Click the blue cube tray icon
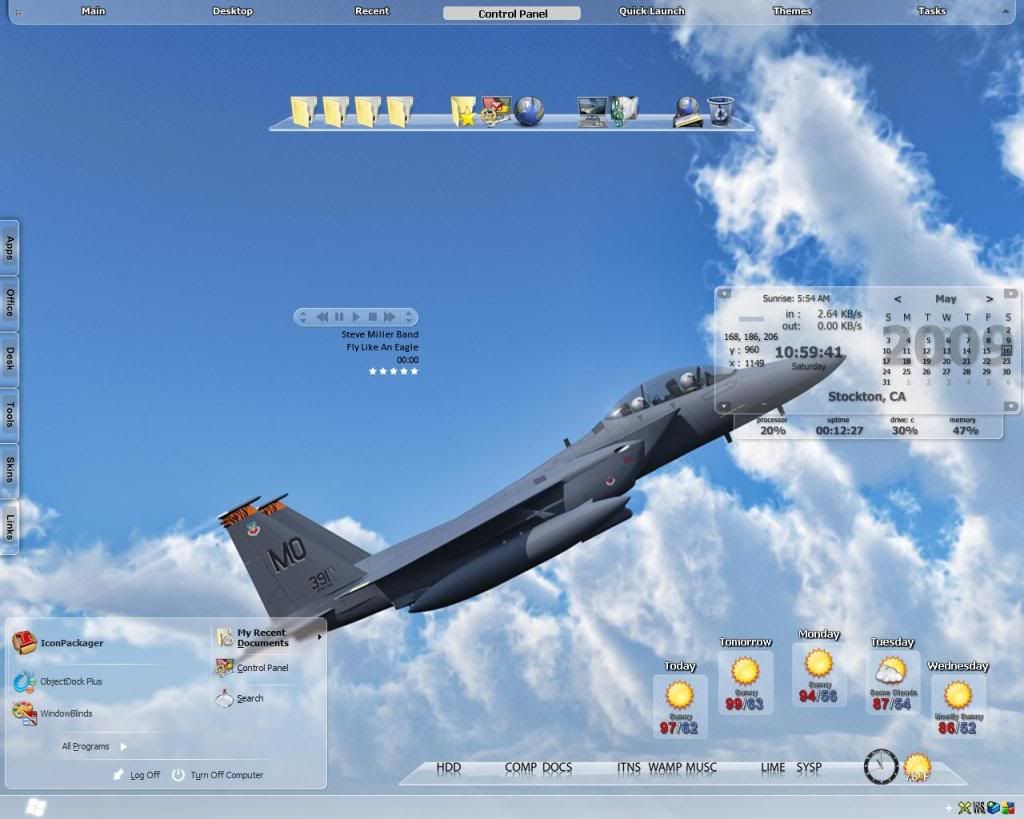This screenshot has width=1024, height=819. 994,809
